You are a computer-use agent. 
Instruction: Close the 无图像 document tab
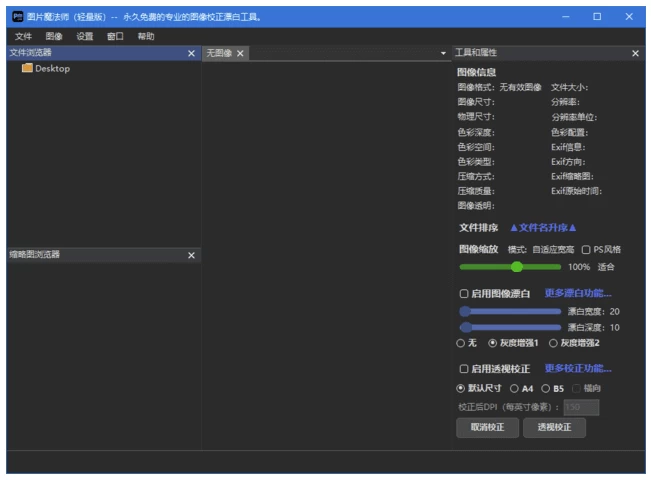(x=240, y=53)
